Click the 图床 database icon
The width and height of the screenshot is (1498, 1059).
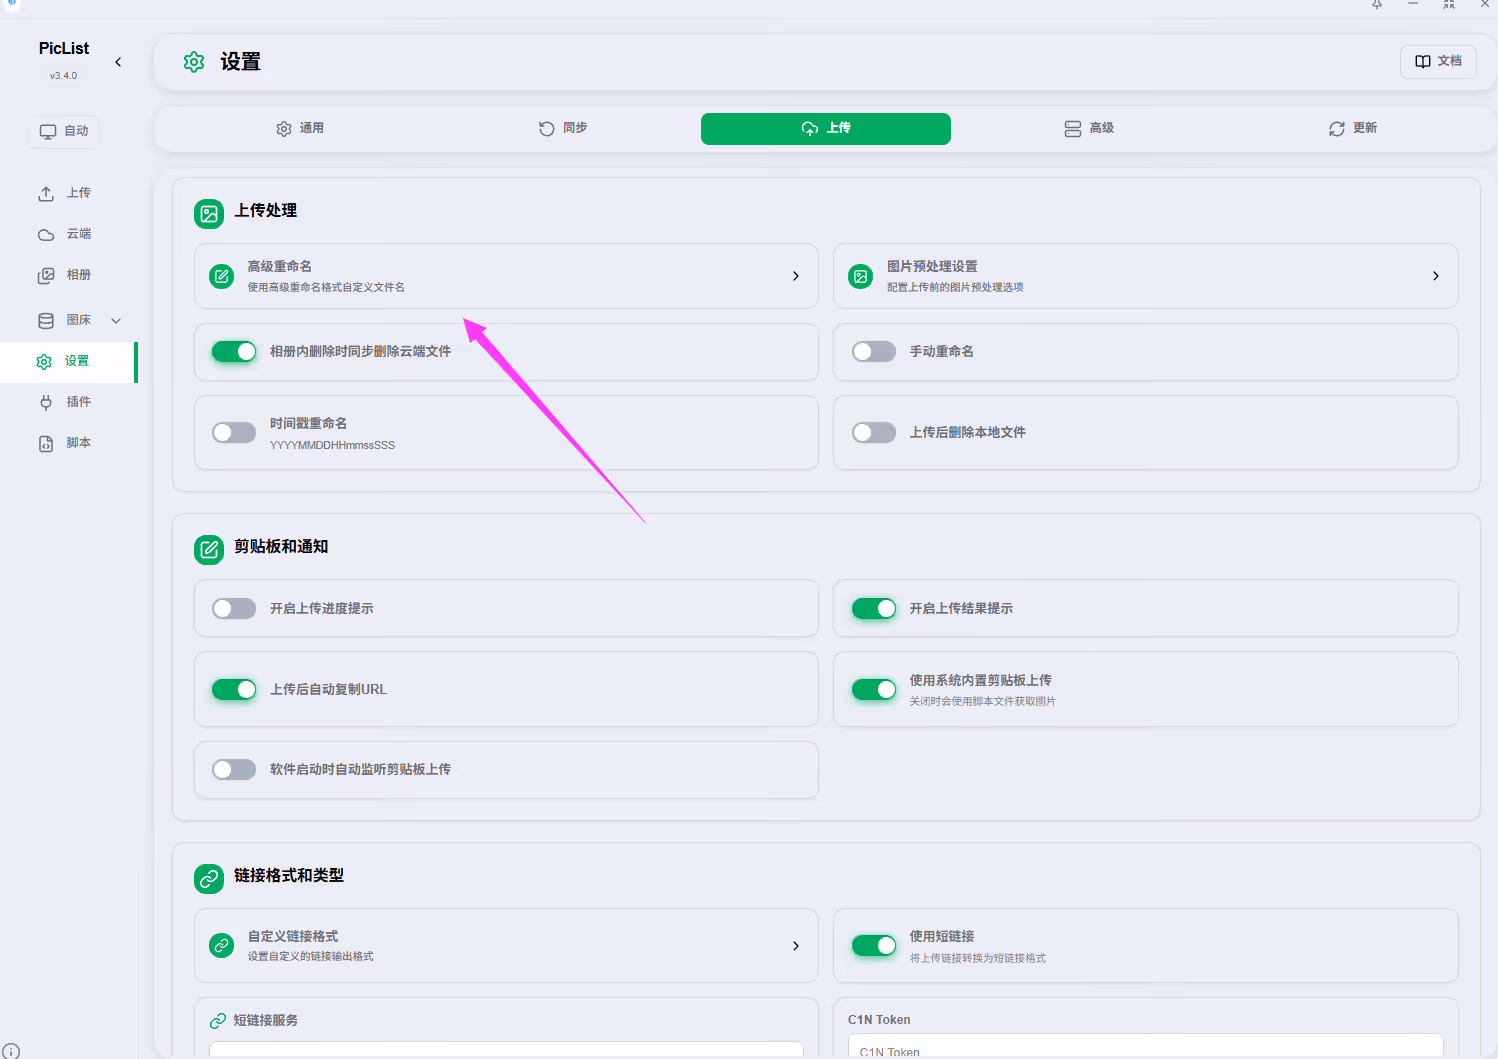46,321
